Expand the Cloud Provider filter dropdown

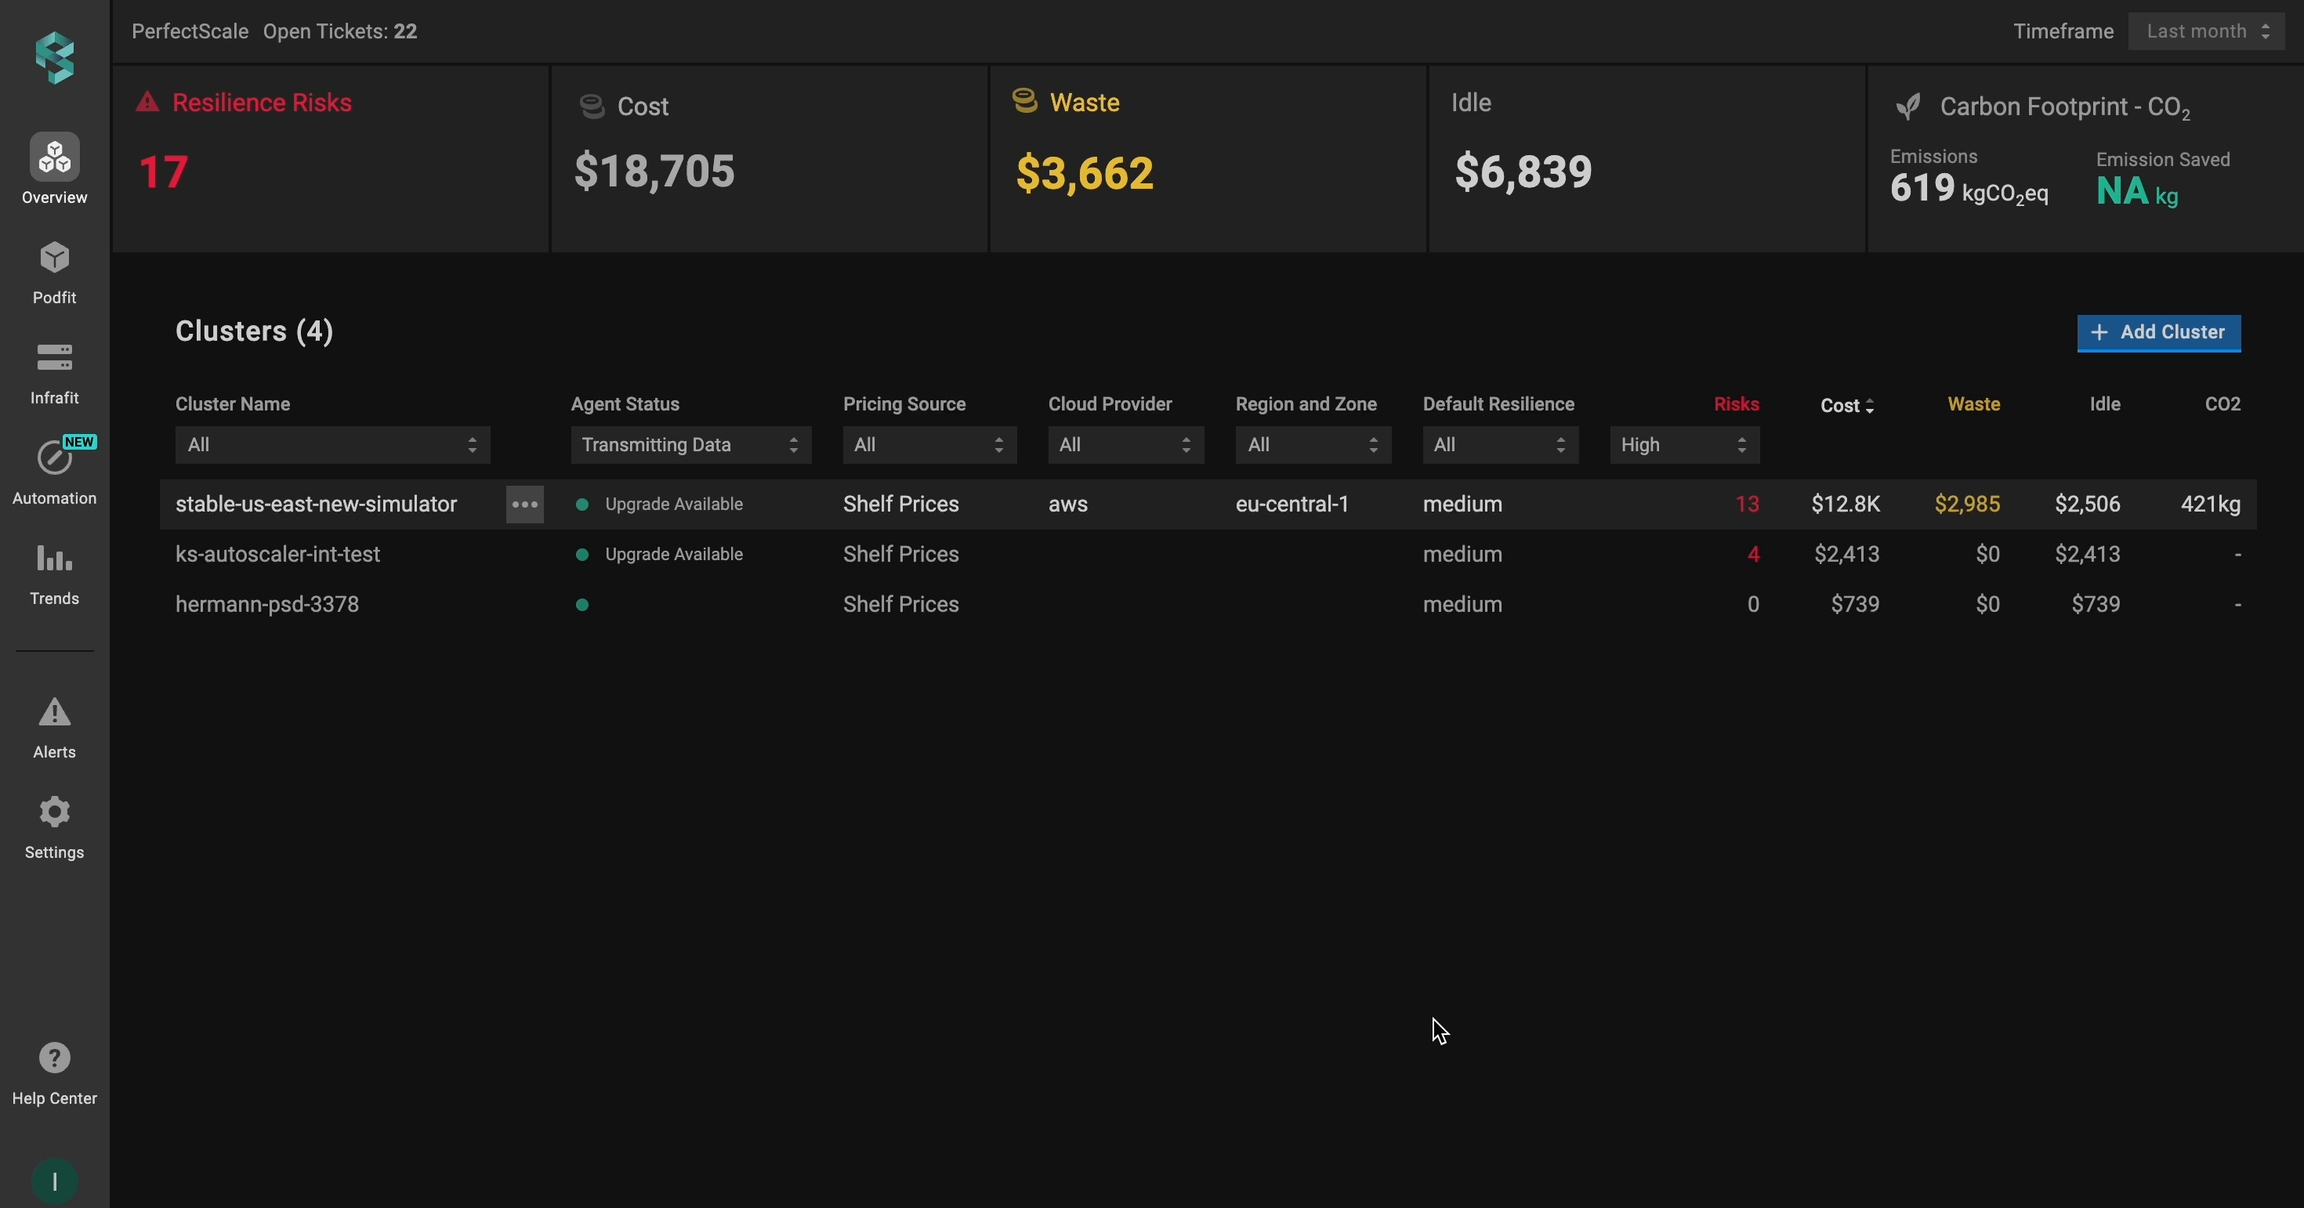(1125, 445)
